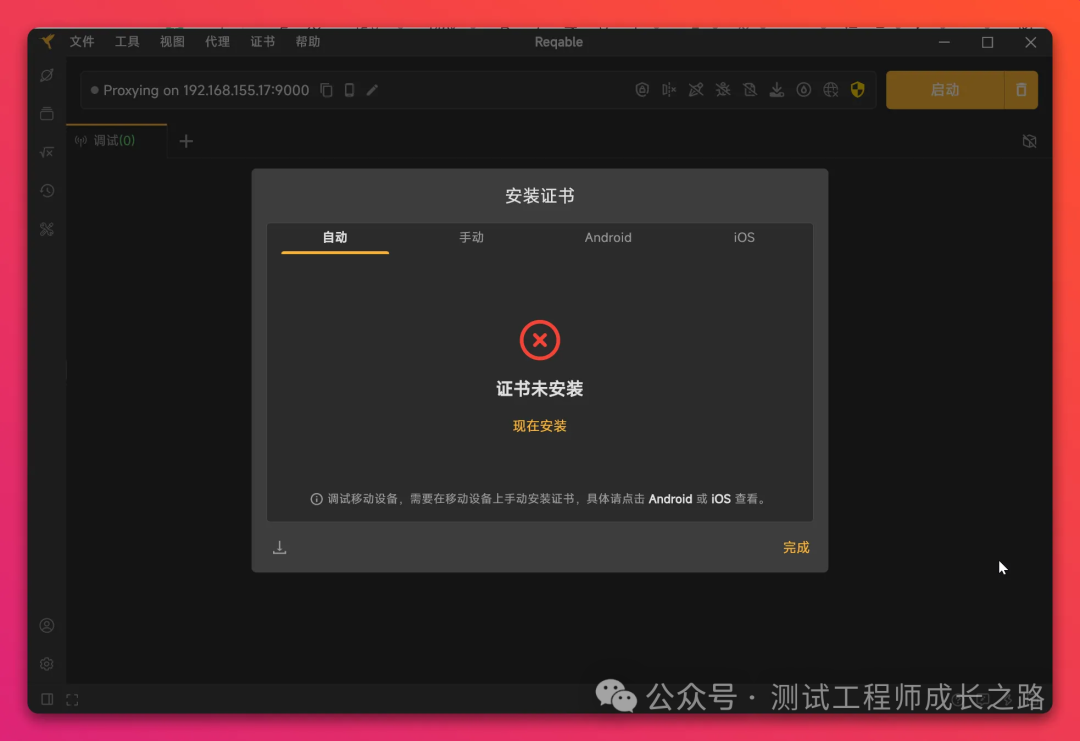The image size is (1080, 741).
Task: Close the Reqable window
Action: 1030,42
